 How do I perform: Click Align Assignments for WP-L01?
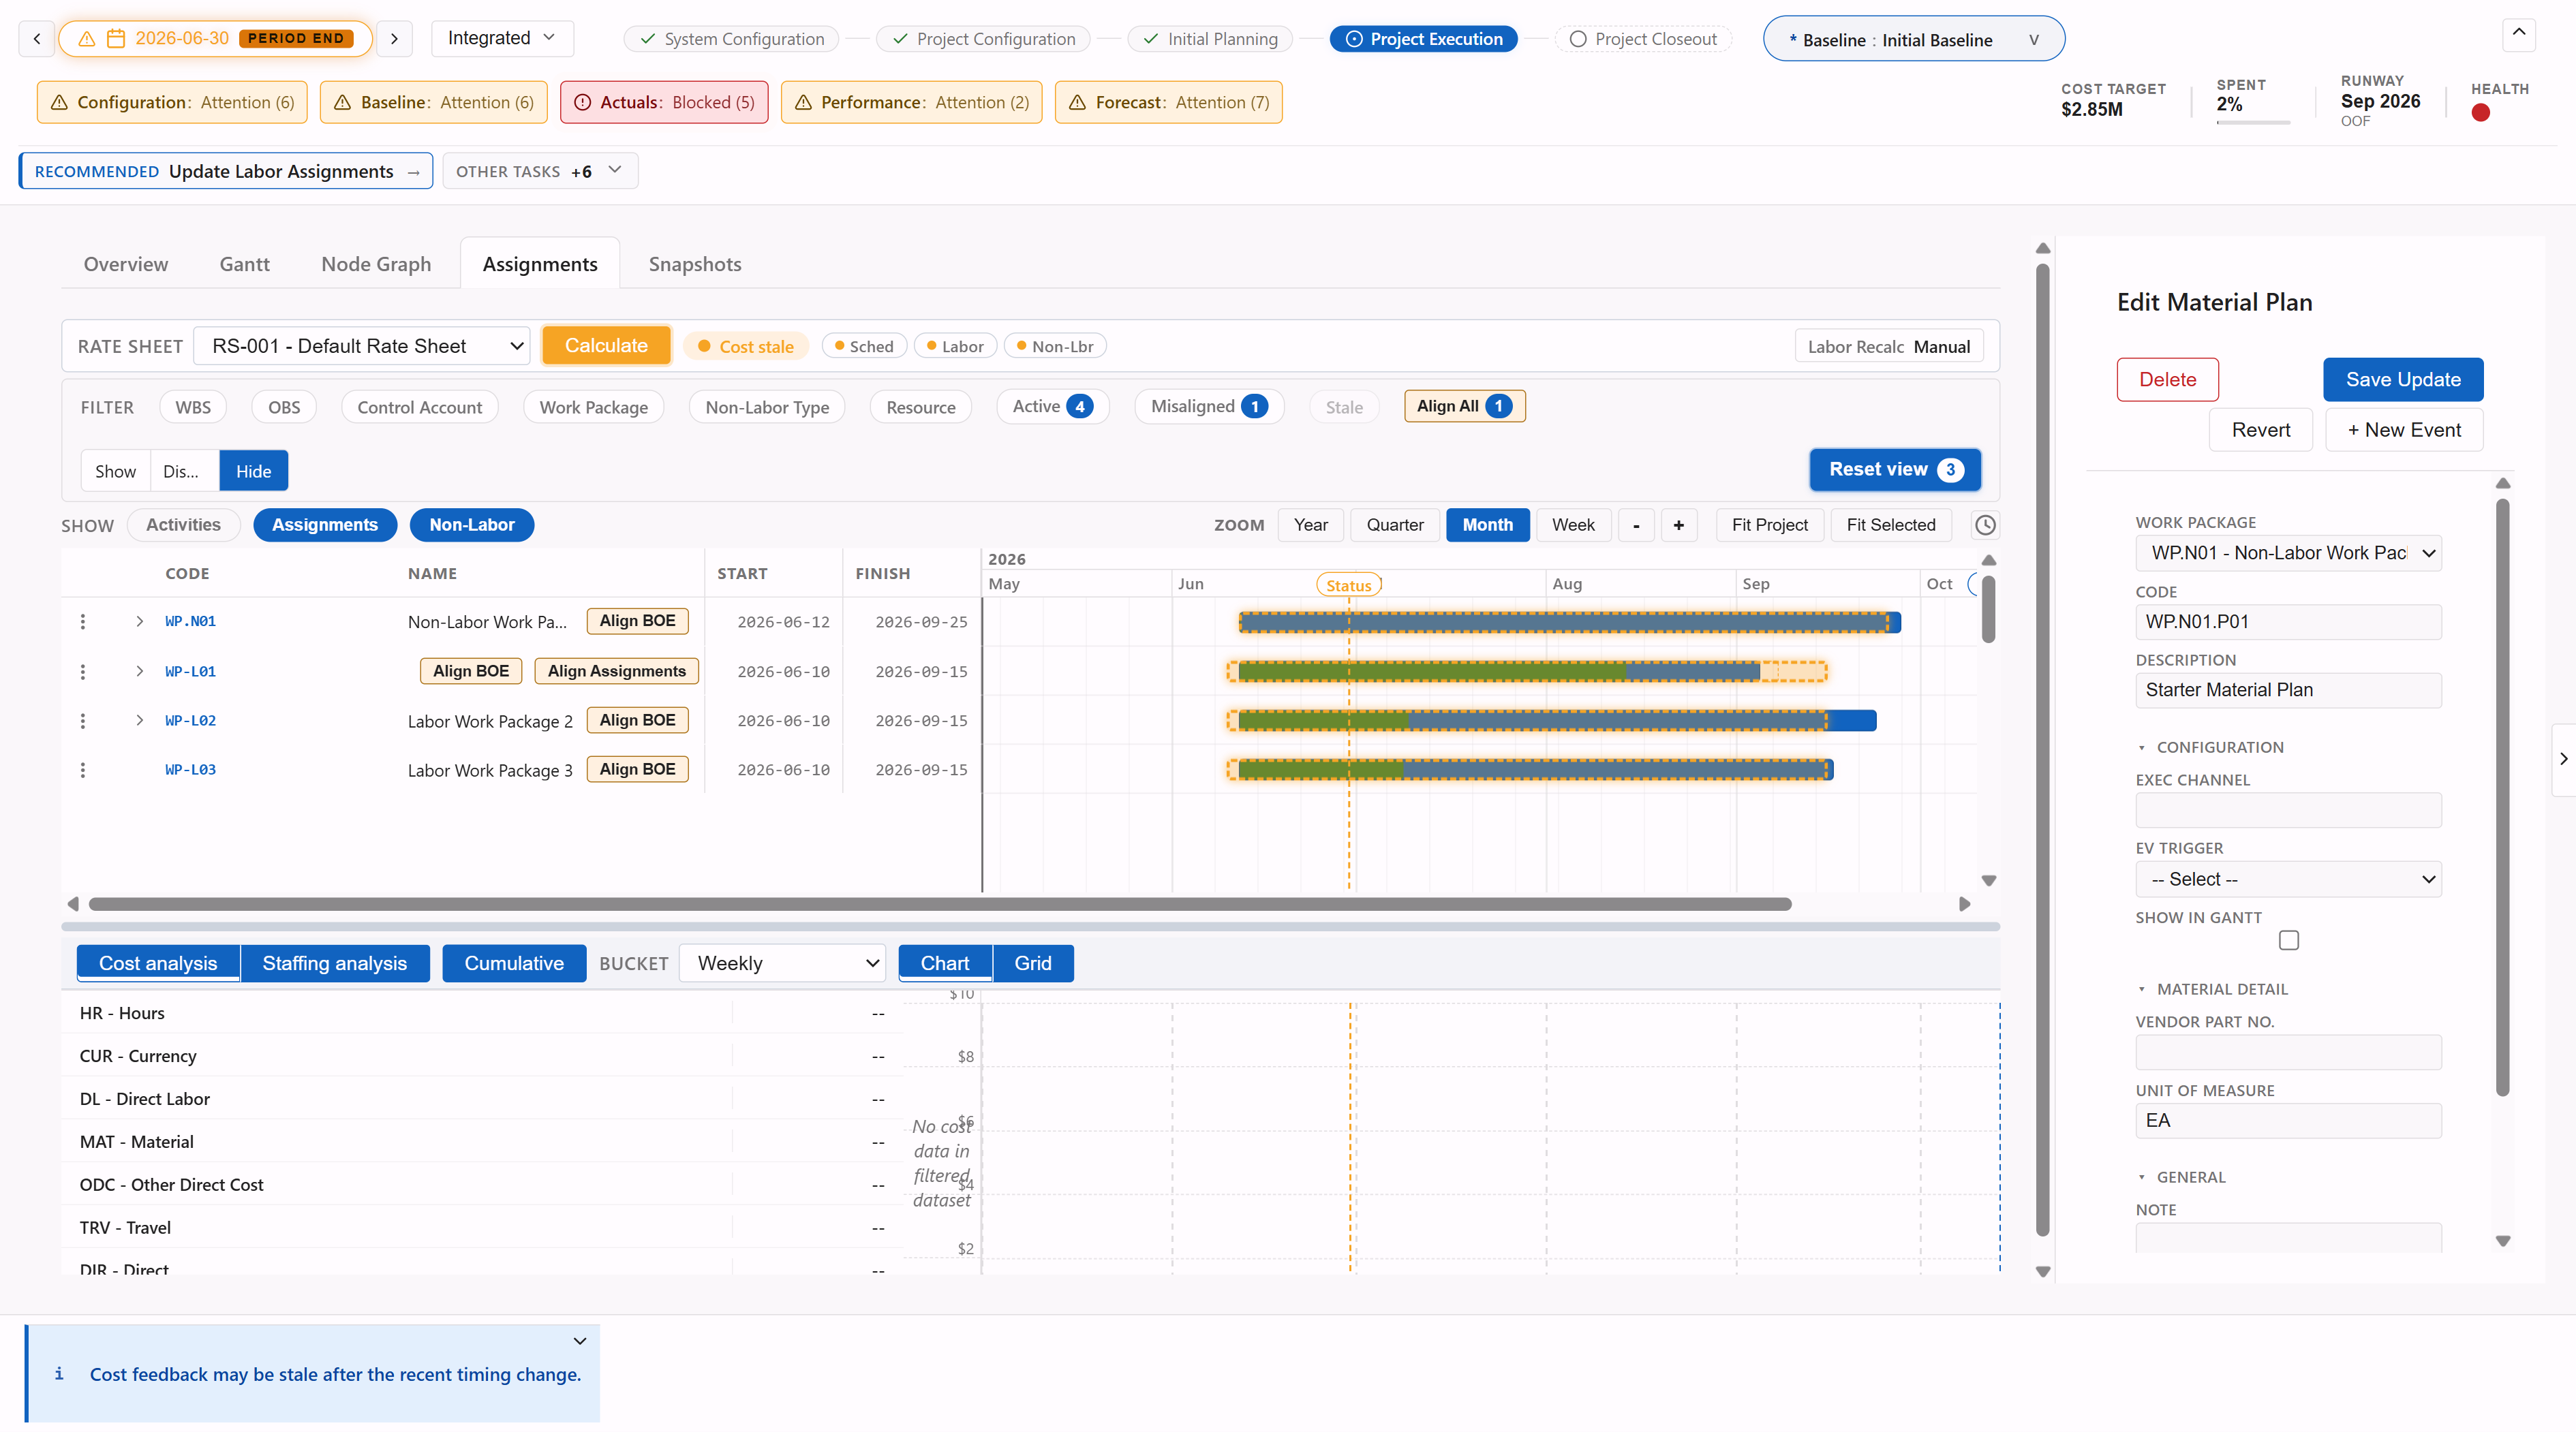pos(616,671)
